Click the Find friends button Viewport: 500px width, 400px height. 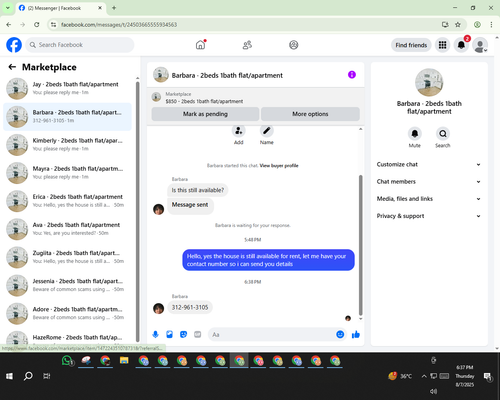pos(411,45)
